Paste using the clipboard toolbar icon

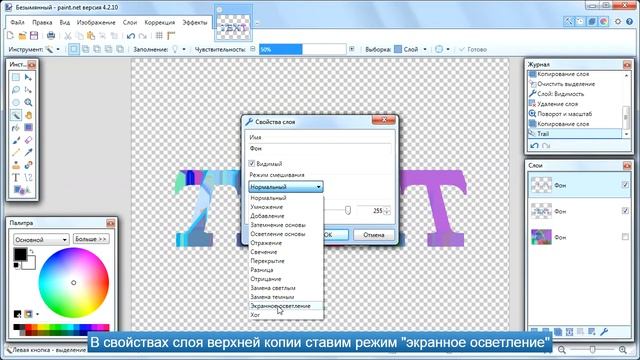[91, 36]
